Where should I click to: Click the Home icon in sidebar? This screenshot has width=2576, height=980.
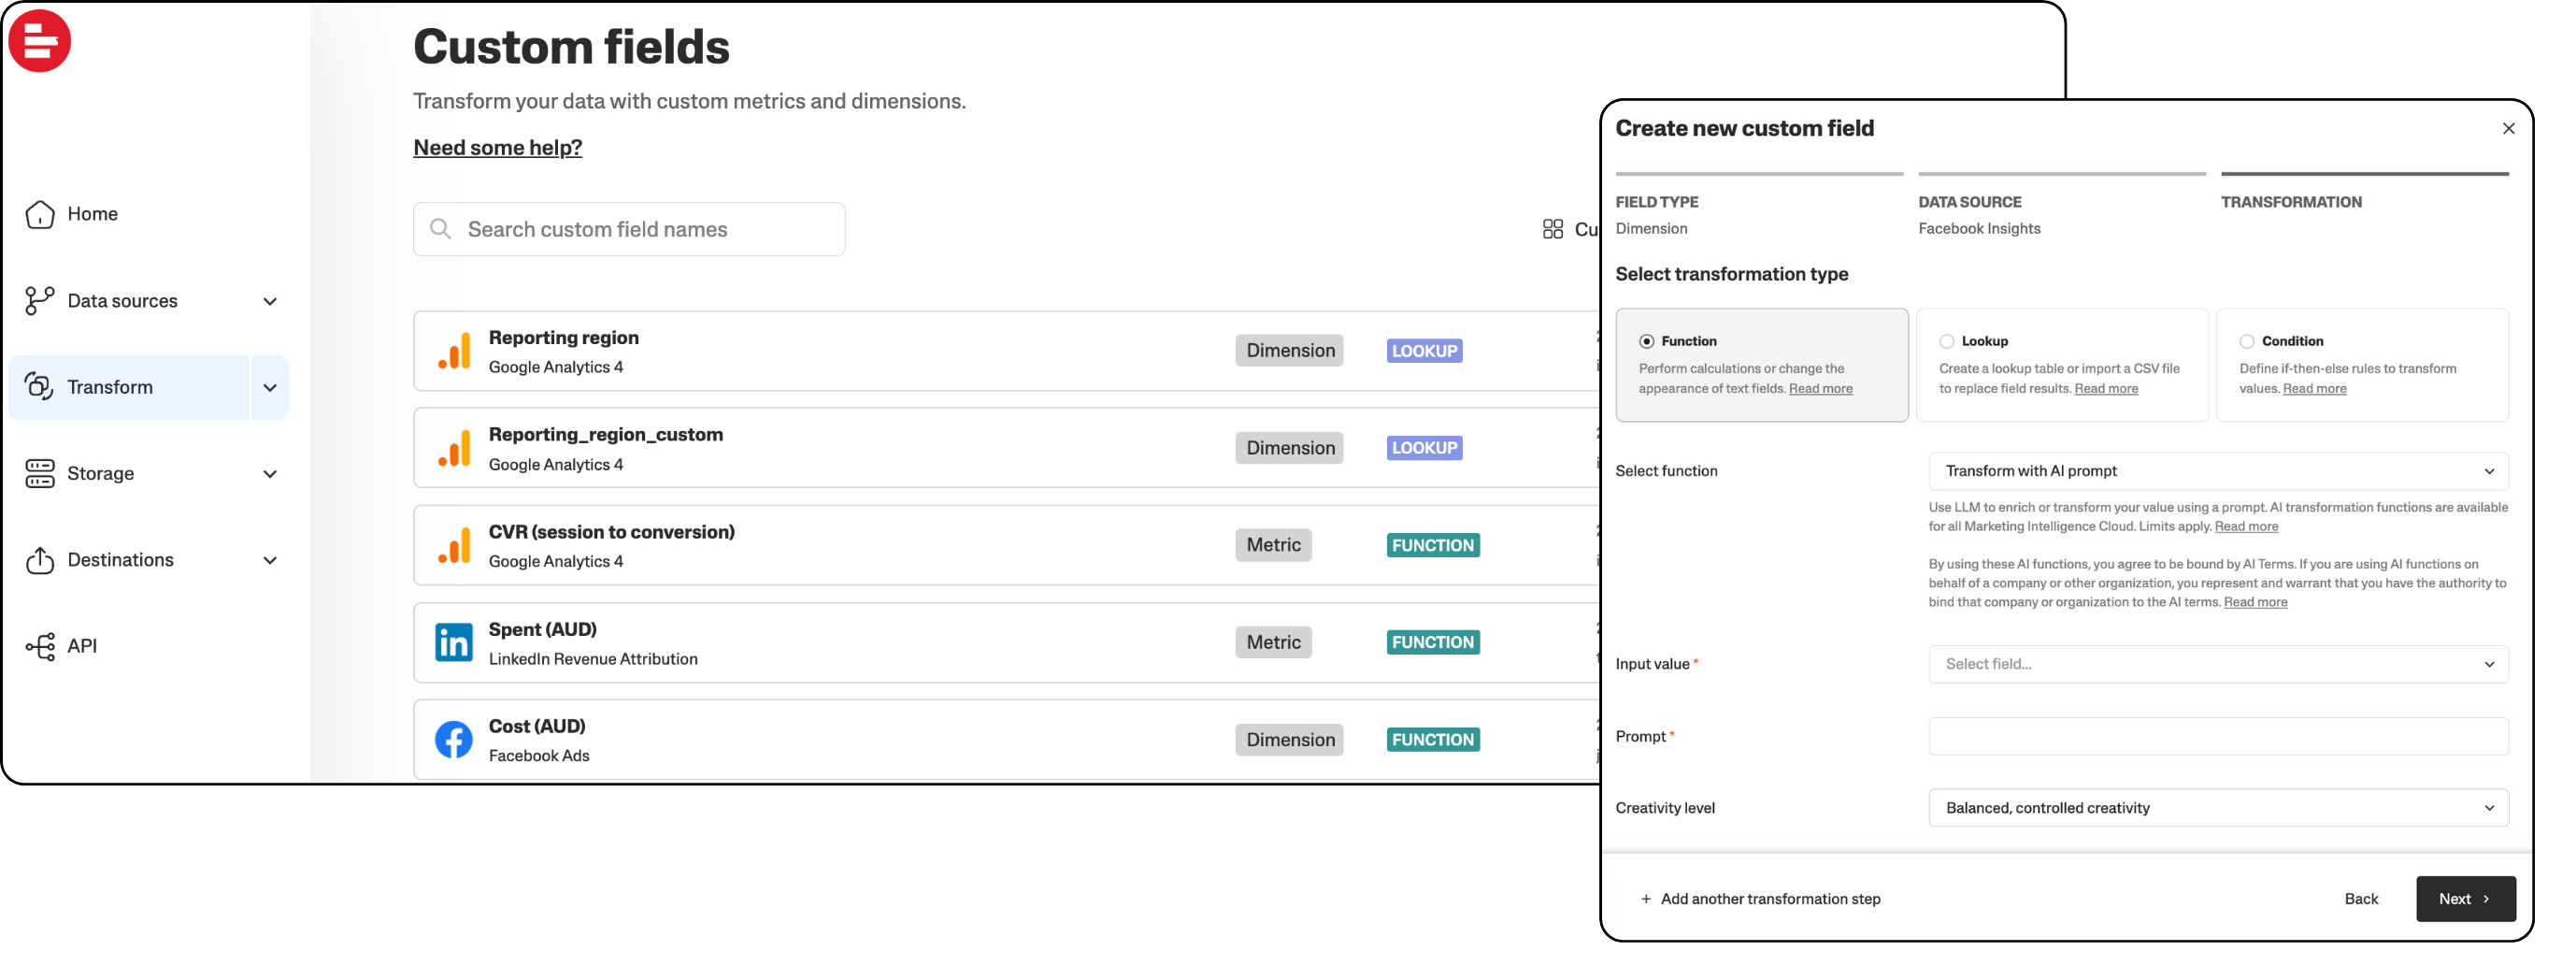40,214
